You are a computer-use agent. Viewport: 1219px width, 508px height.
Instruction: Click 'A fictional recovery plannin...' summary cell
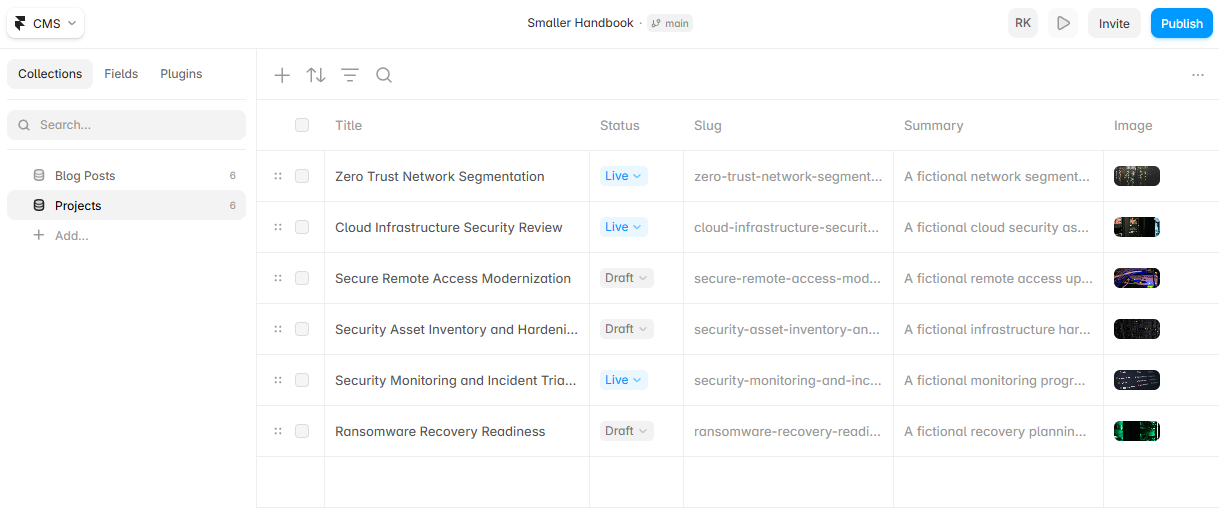tap(998, 431)
